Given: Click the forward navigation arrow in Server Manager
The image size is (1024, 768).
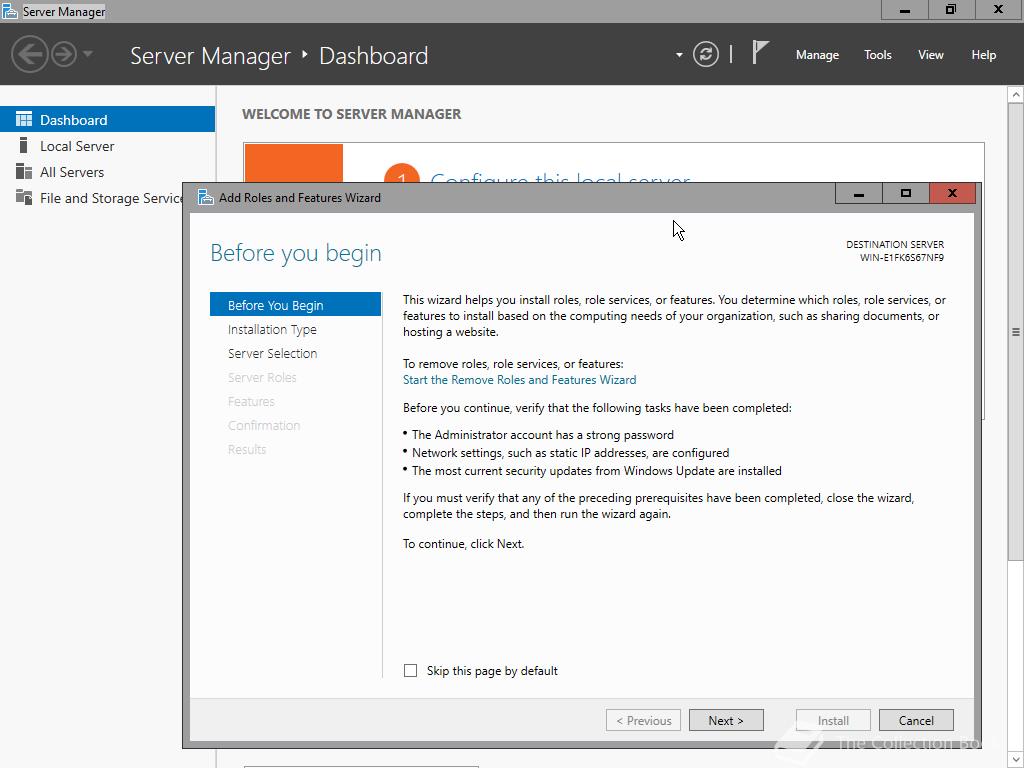Looking at the screenshot, I should [x=64, y=54].
